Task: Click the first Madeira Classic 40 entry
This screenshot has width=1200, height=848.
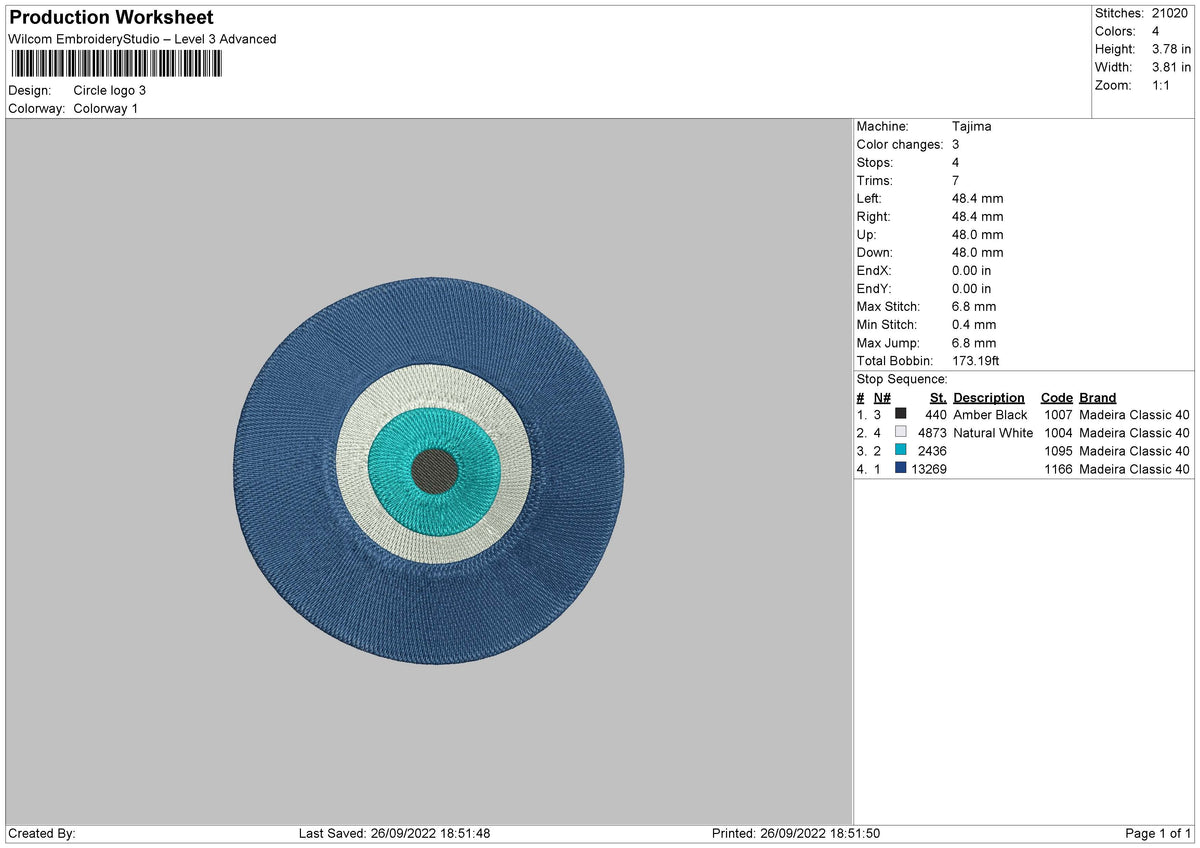Action: pos(1131,414)
